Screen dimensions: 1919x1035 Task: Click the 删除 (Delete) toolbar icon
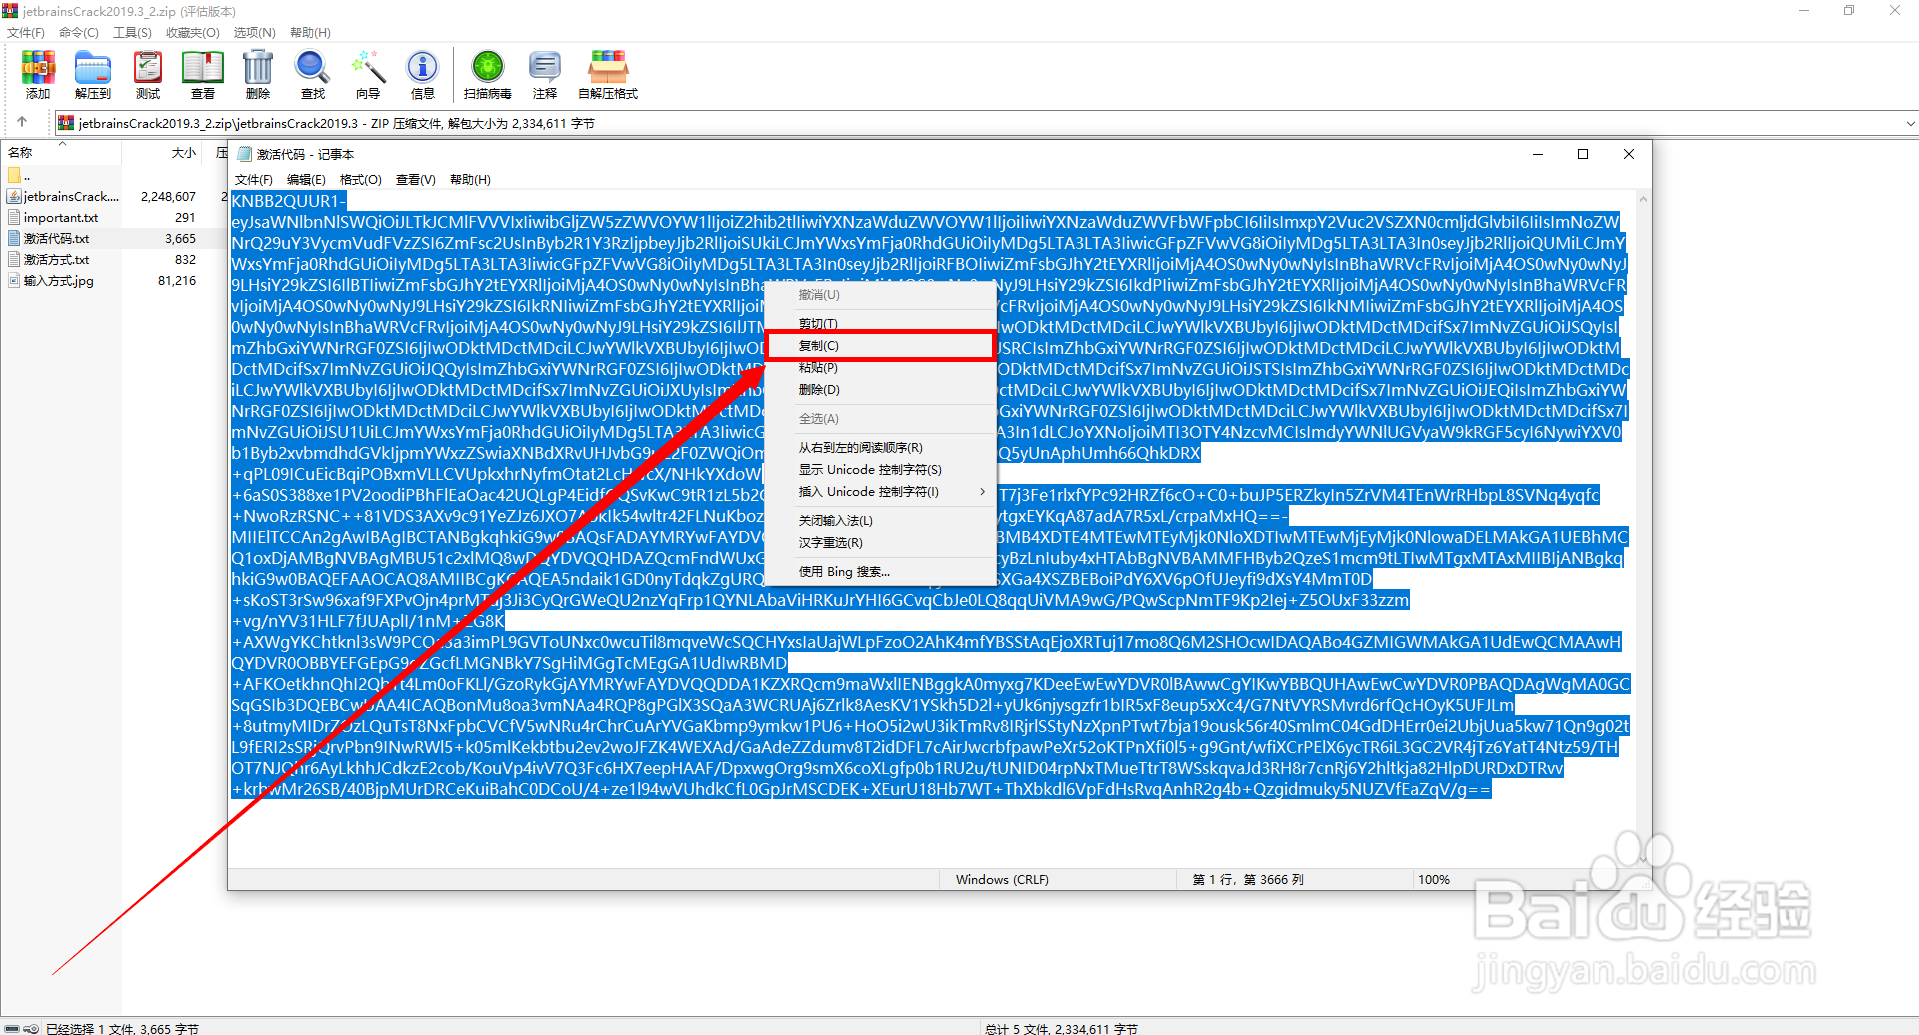(257, 73)
